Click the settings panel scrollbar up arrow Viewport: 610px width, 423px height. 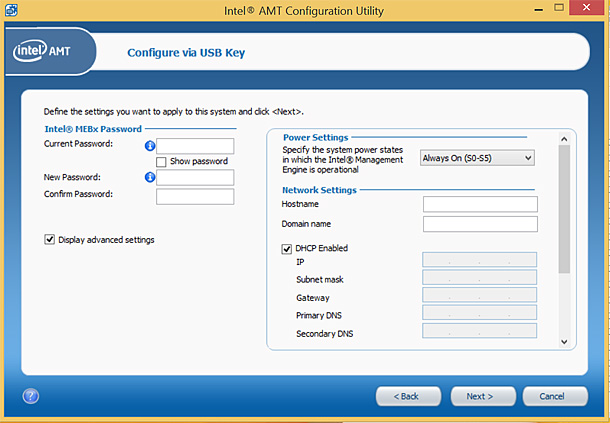point(564,138)
